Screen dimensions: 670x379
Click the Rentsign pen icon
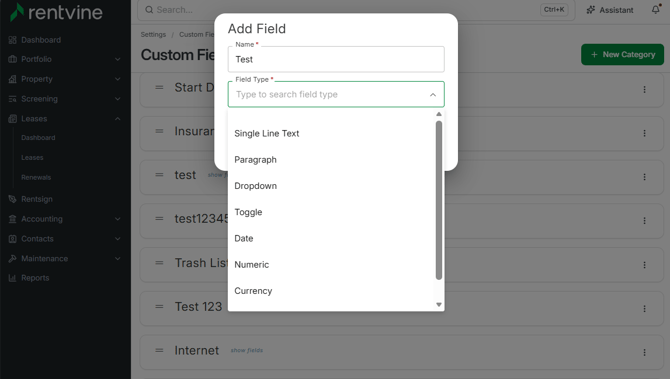[x=12, y=199]
